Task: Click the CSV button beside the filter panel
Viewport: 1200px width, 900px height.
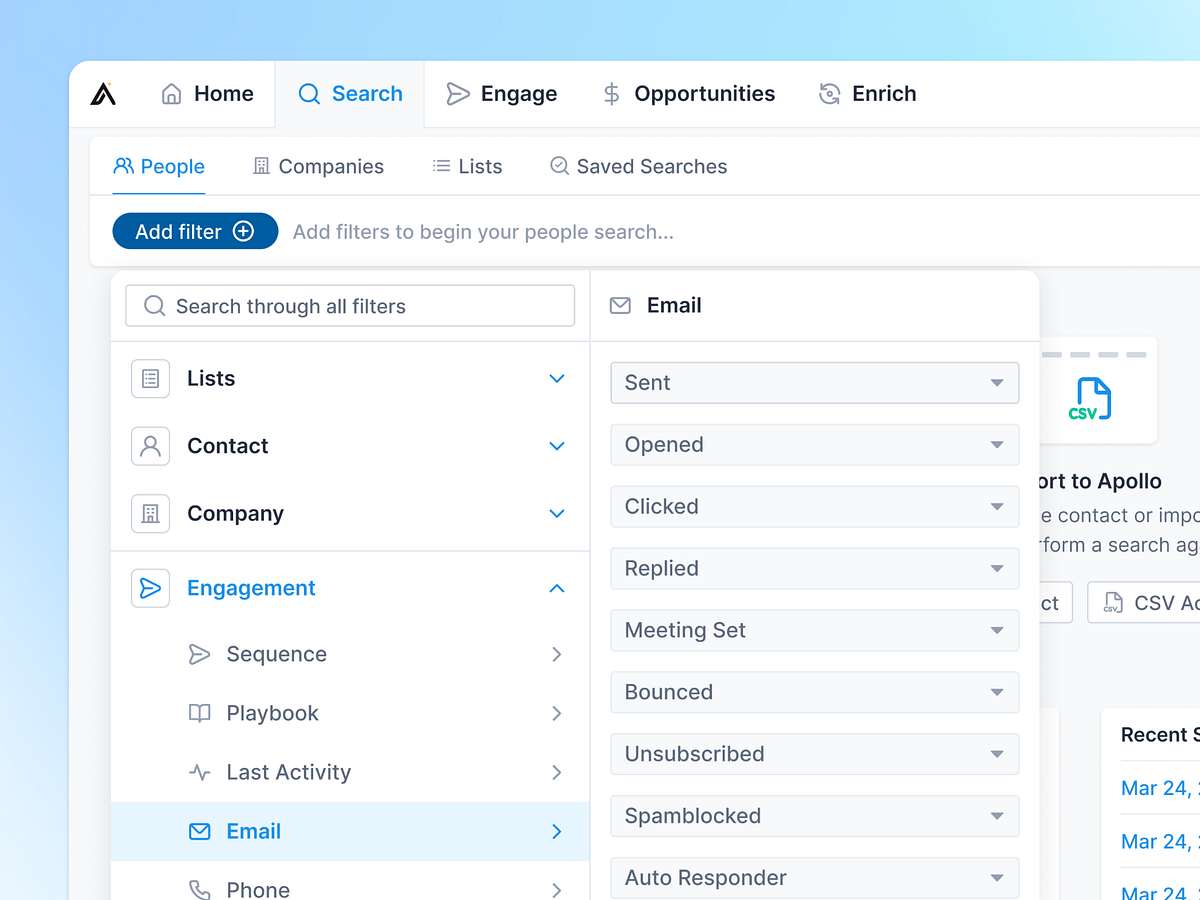Action: click(x=1144, y=603)
